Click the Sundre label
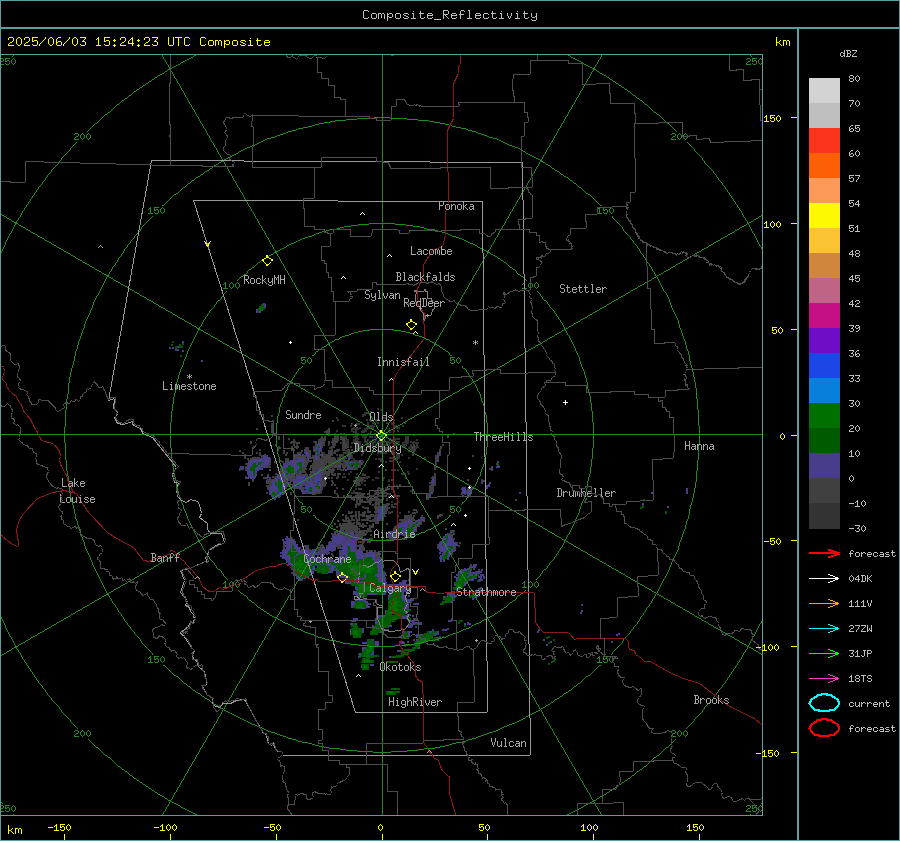 coord(303,414)
